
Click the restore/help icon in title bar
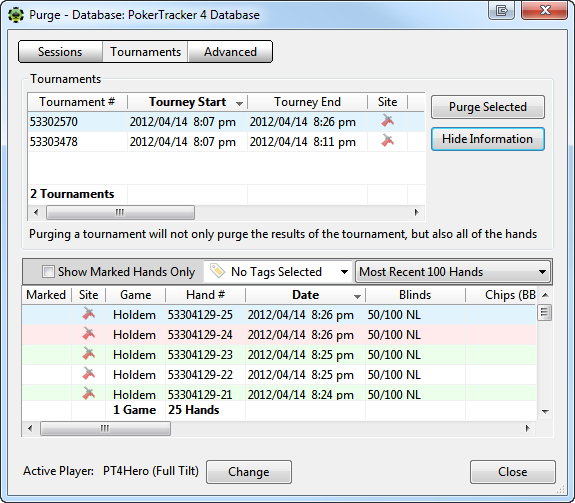pos(501,10)
